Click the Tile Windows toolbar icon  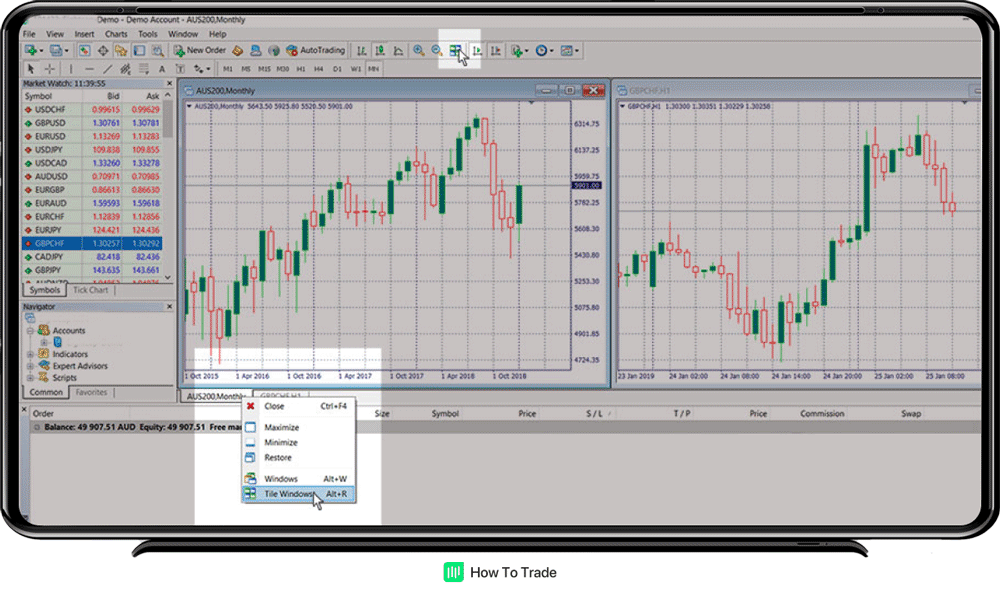pos(455,50)
